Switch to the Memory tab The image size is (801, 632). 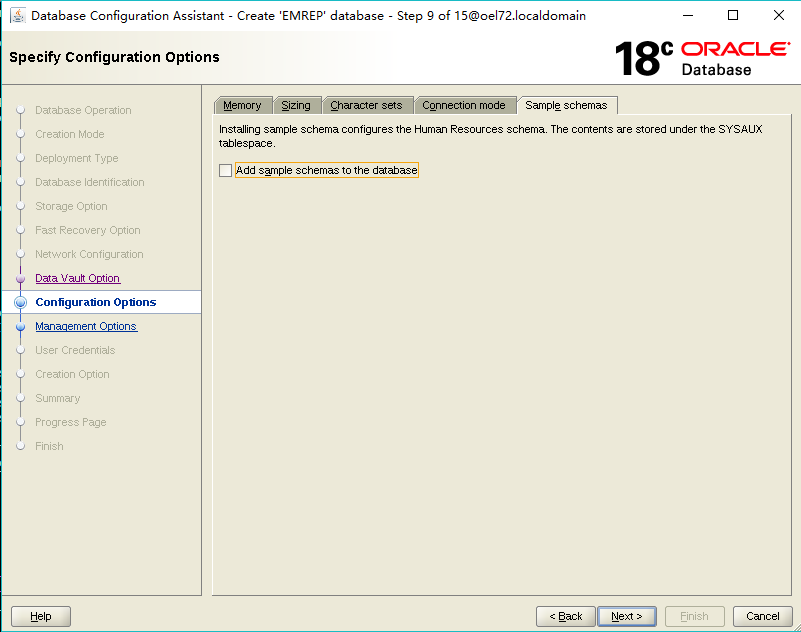[242, 105]
